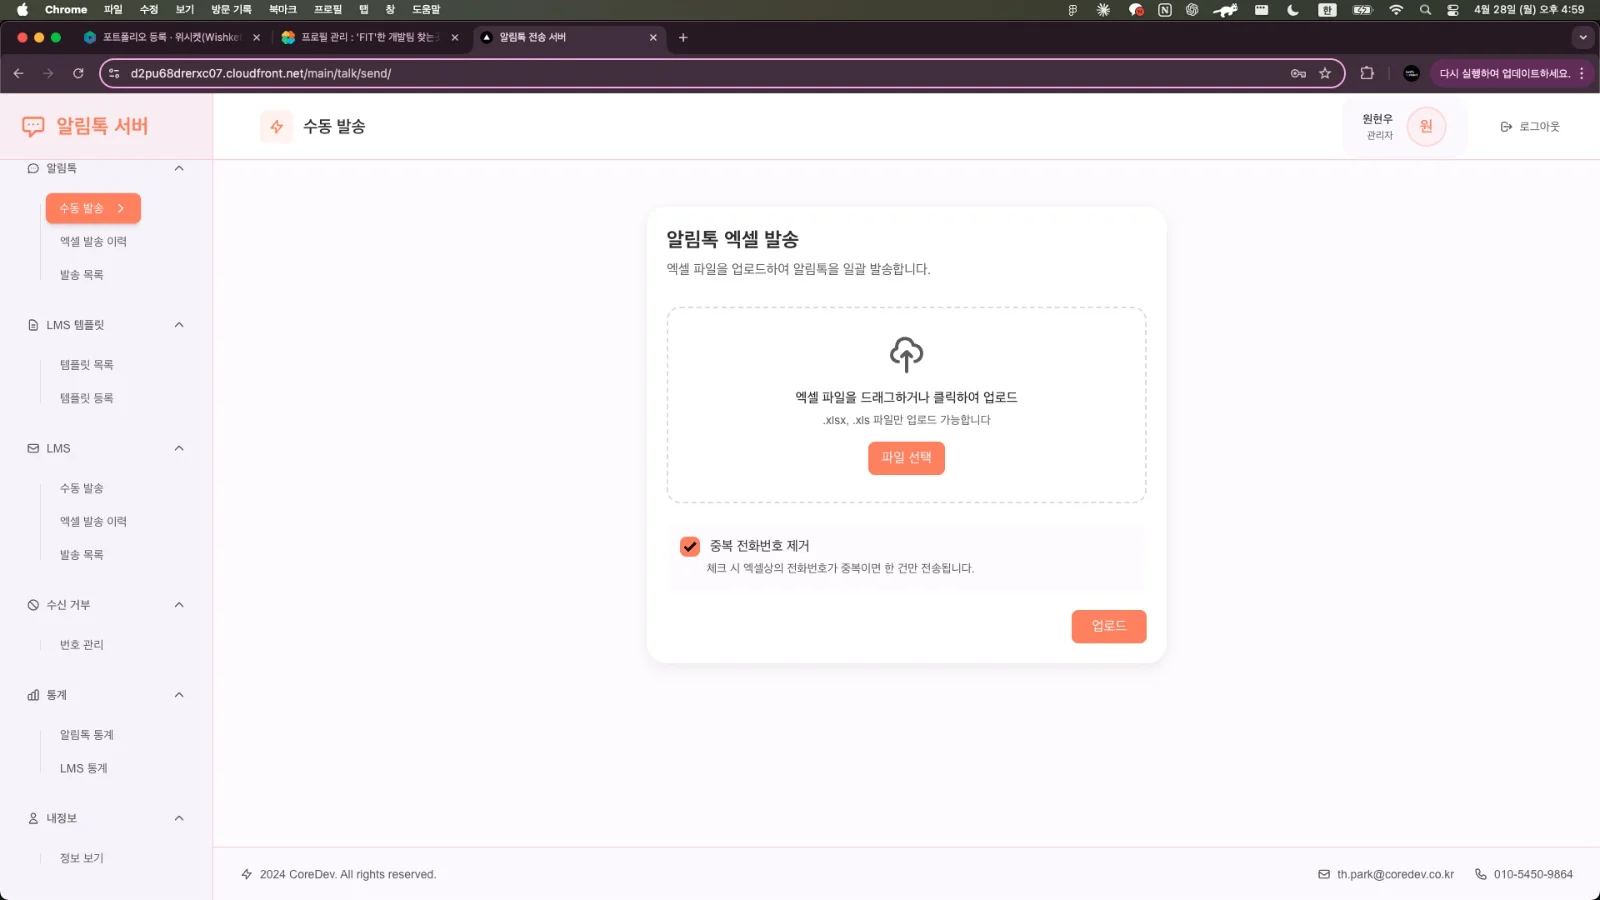This screenshot has width=1600, height=900.
Task: Switch to the 프로필 관리 browser tab
Action: coord(370,38)
